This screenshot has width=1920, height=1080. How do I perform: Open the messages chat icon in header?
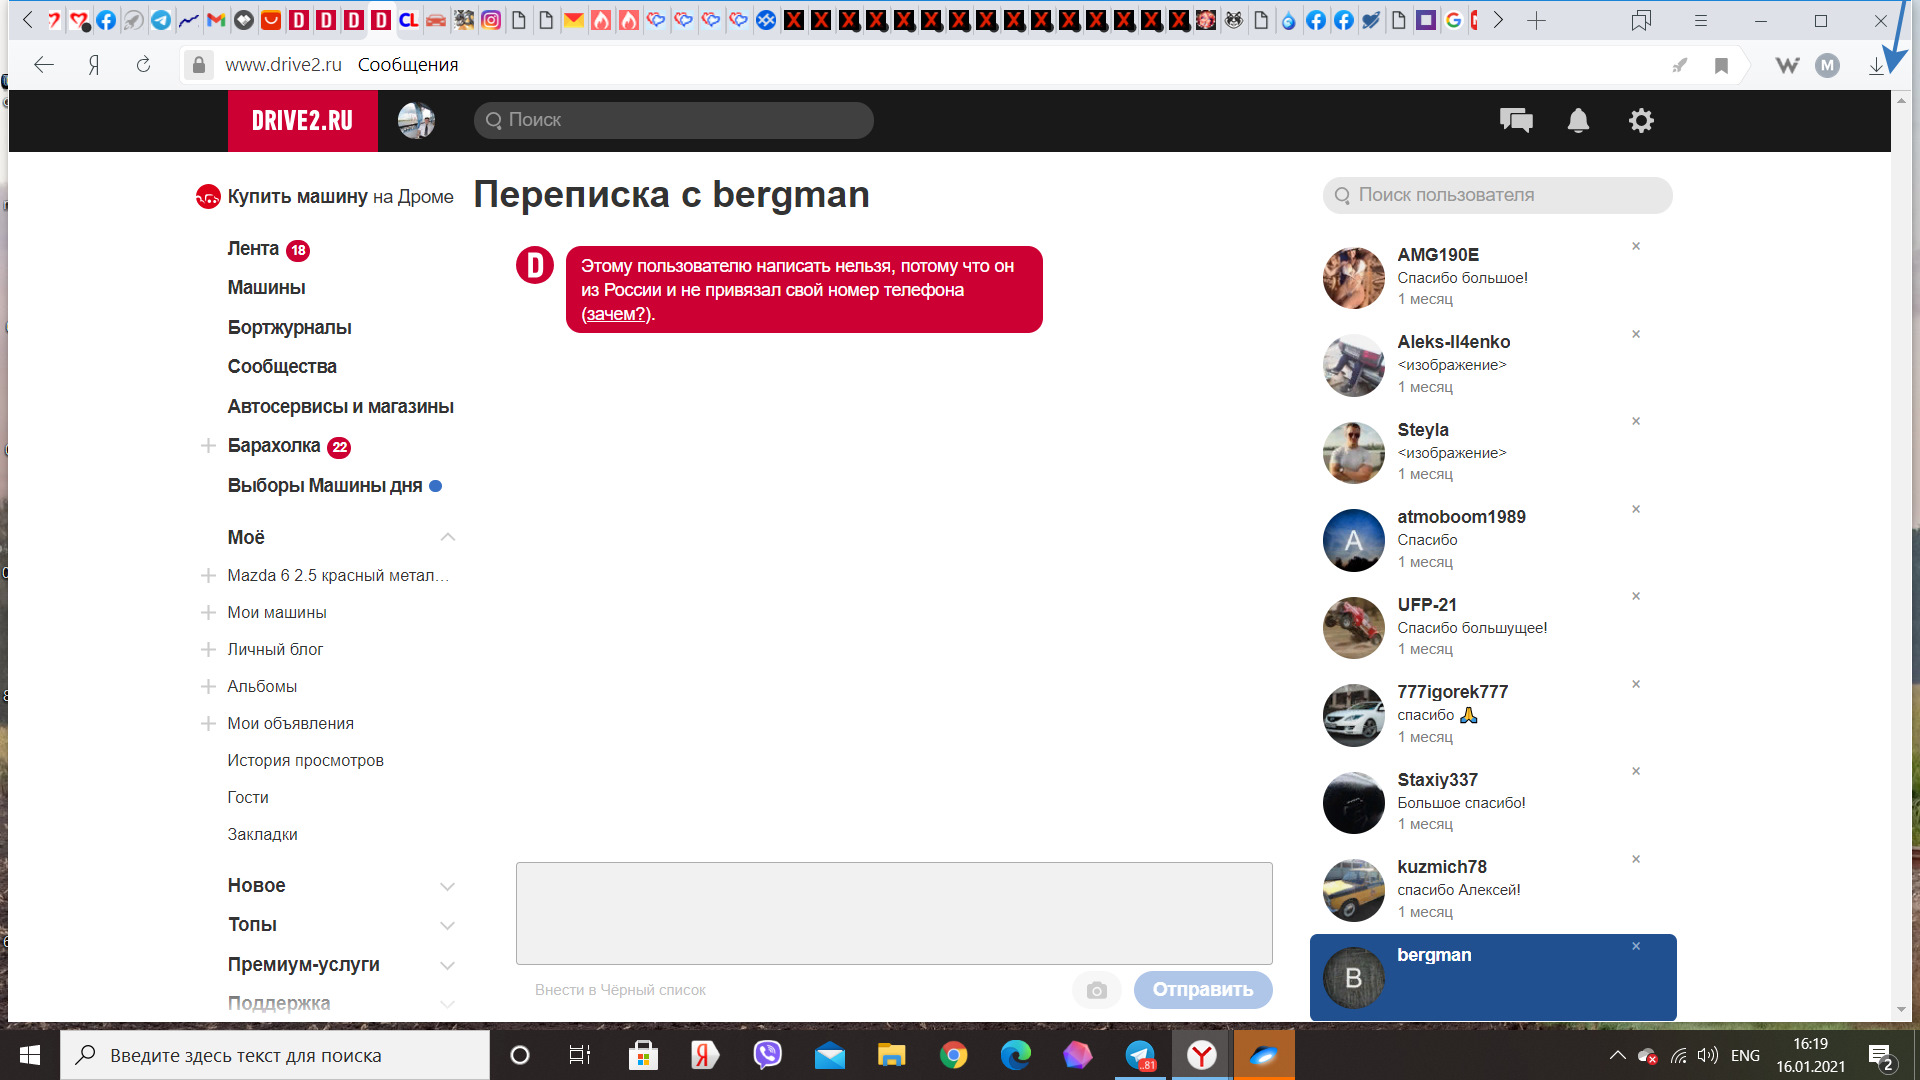click(1516, 121)
